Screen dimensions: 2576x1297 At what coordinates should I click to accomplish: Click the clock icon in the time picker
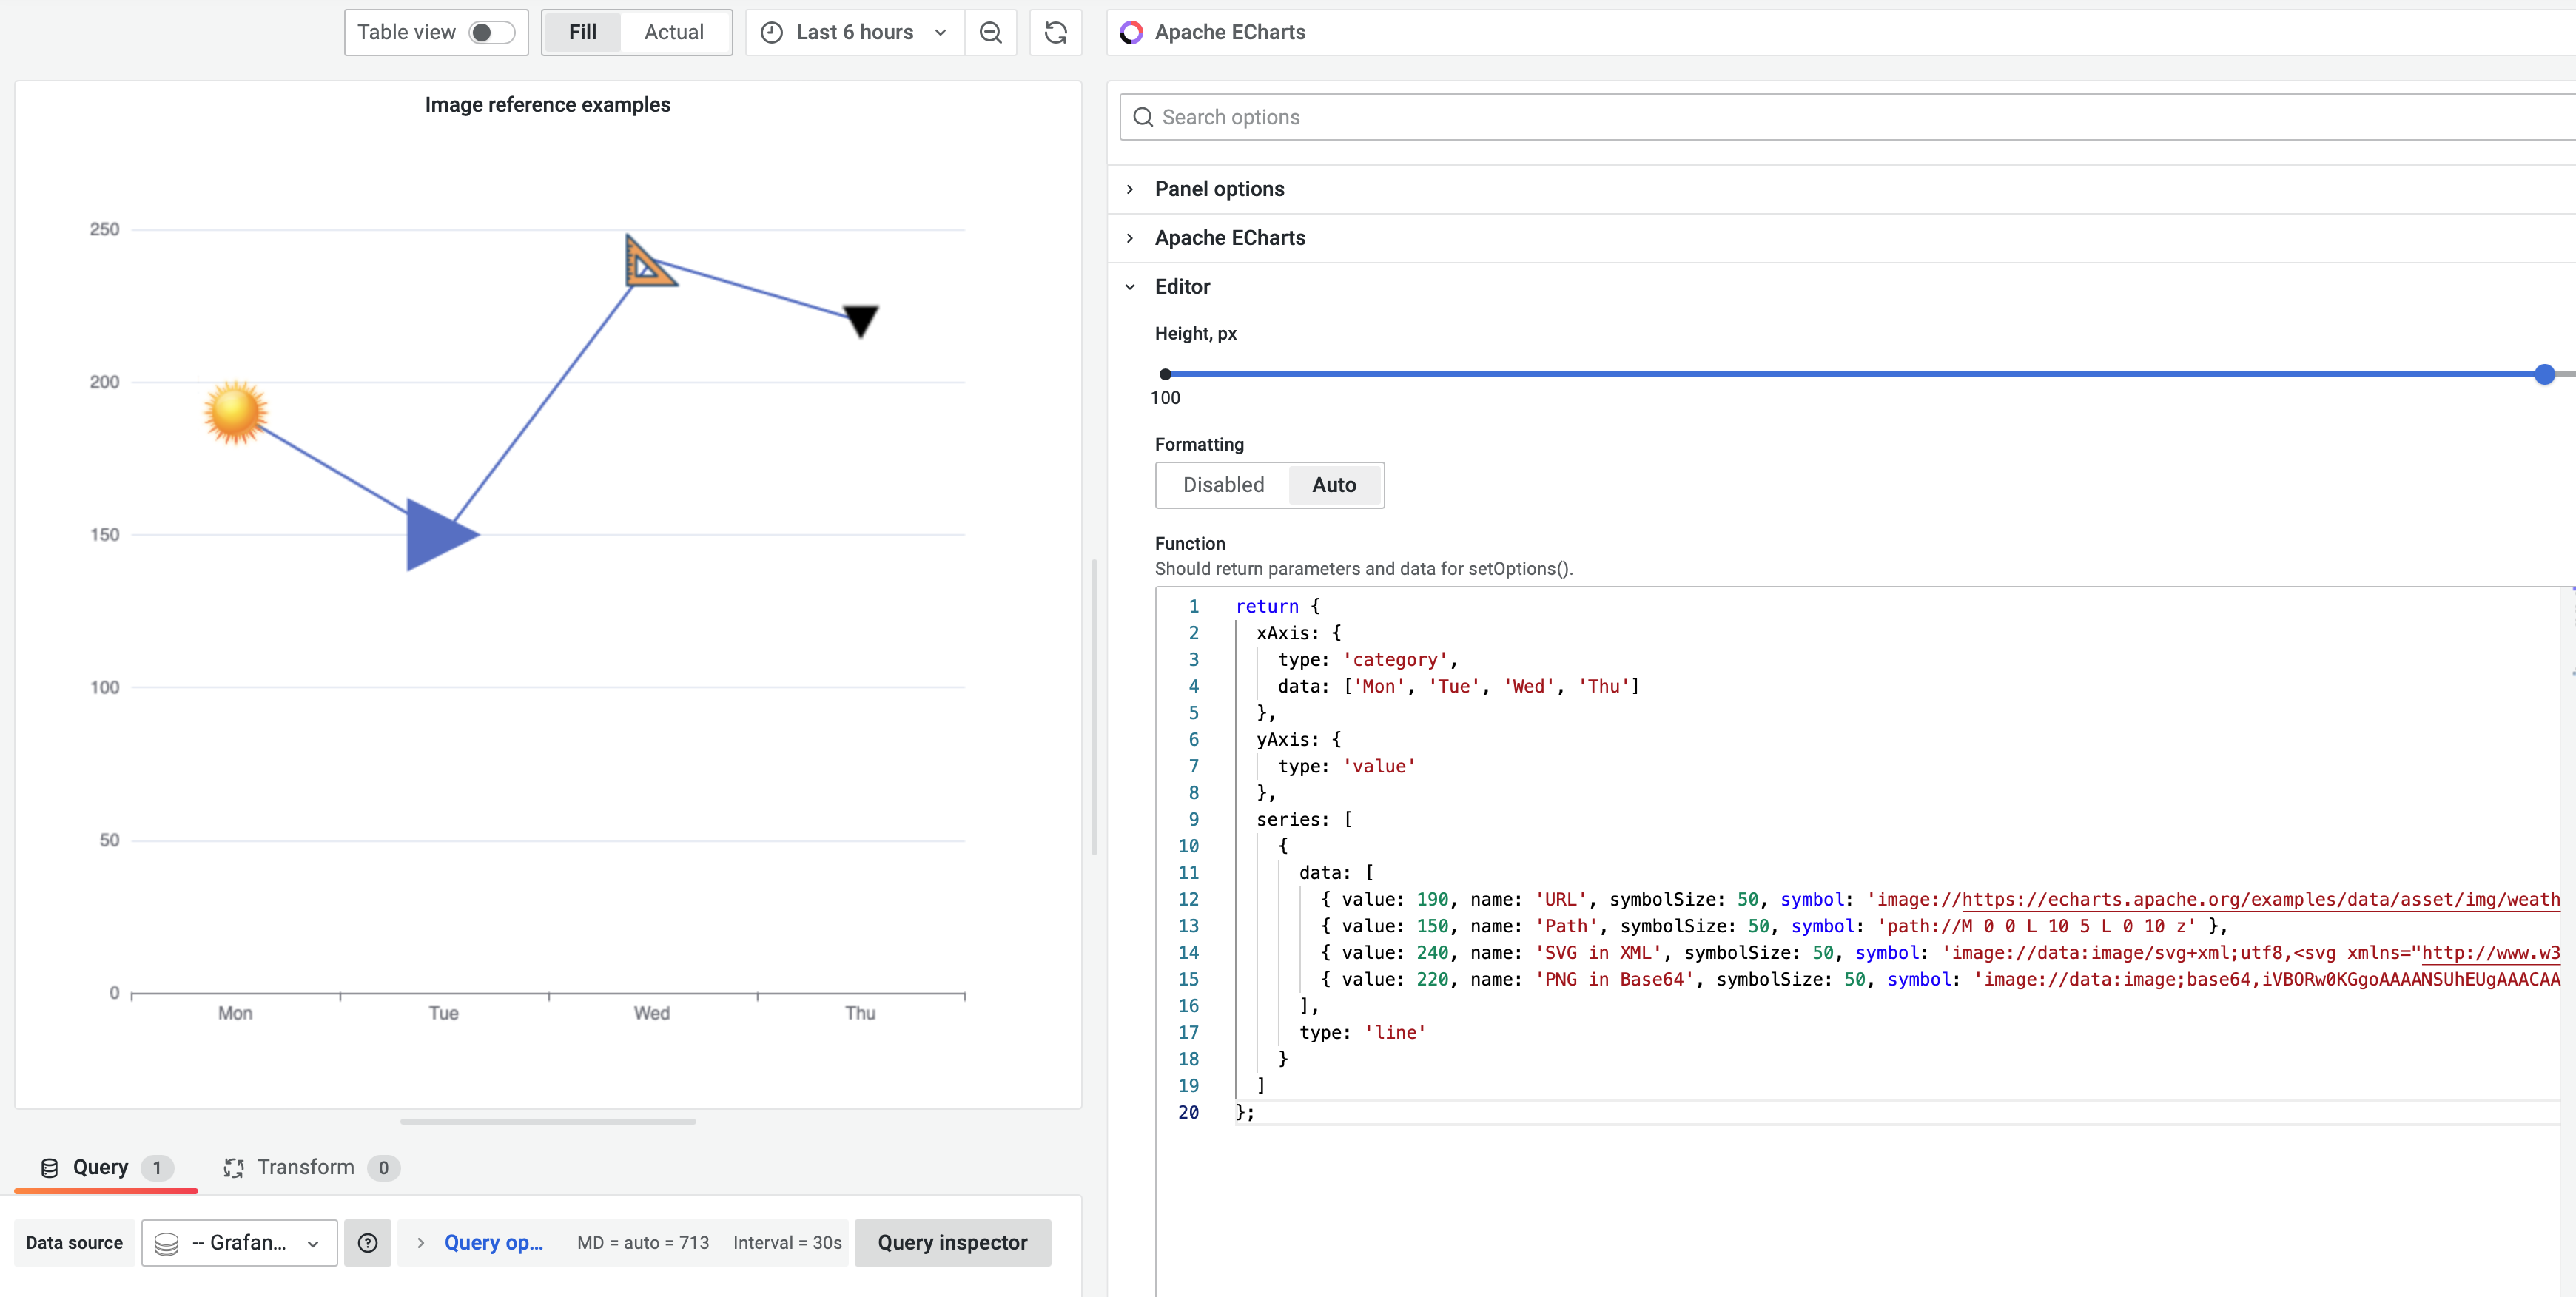[770, 32]
